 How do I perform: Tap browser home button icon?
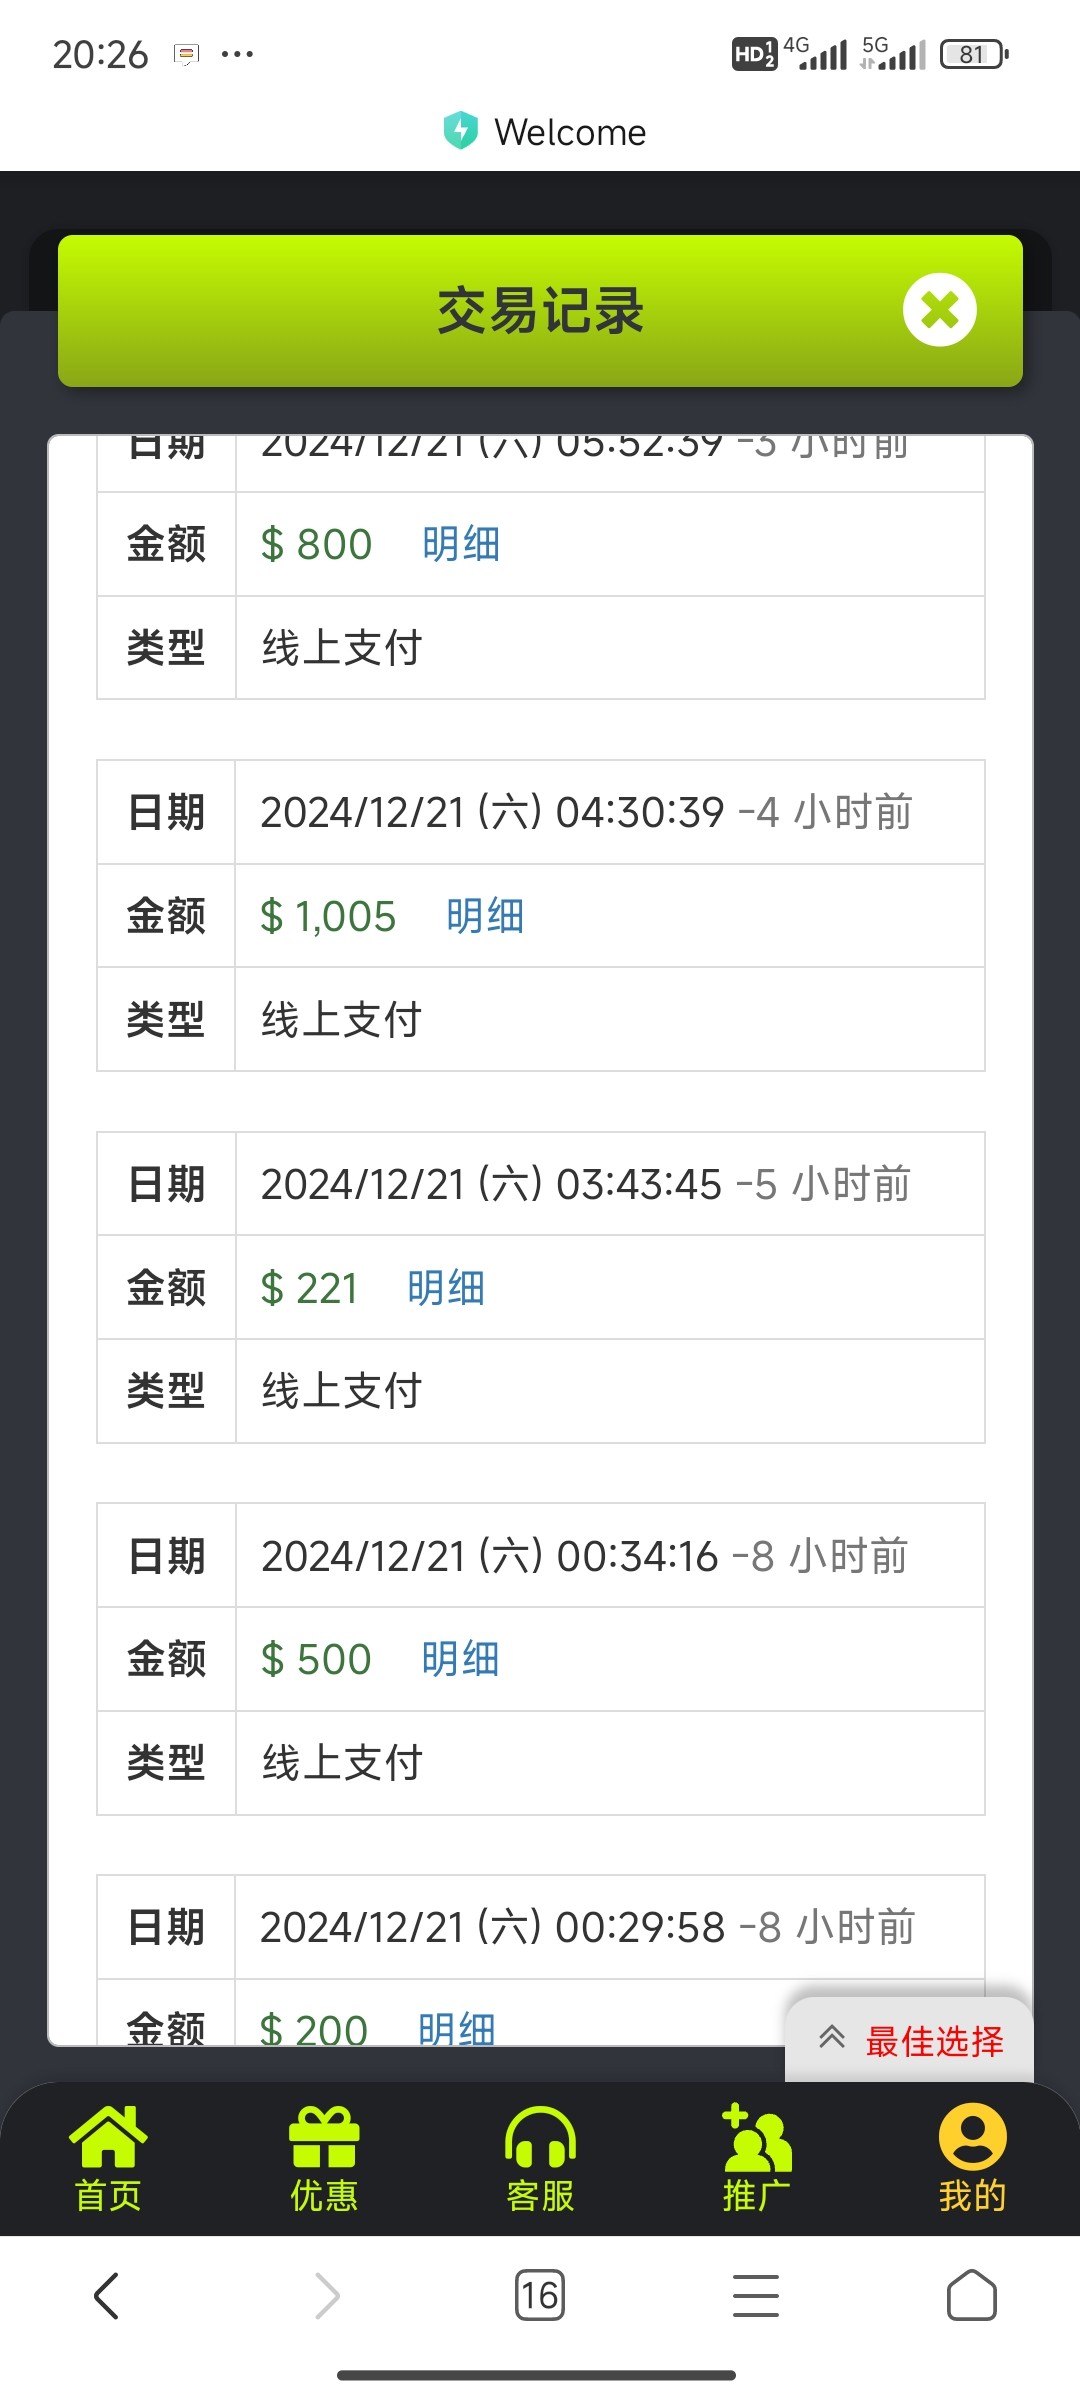point(971,2295)
